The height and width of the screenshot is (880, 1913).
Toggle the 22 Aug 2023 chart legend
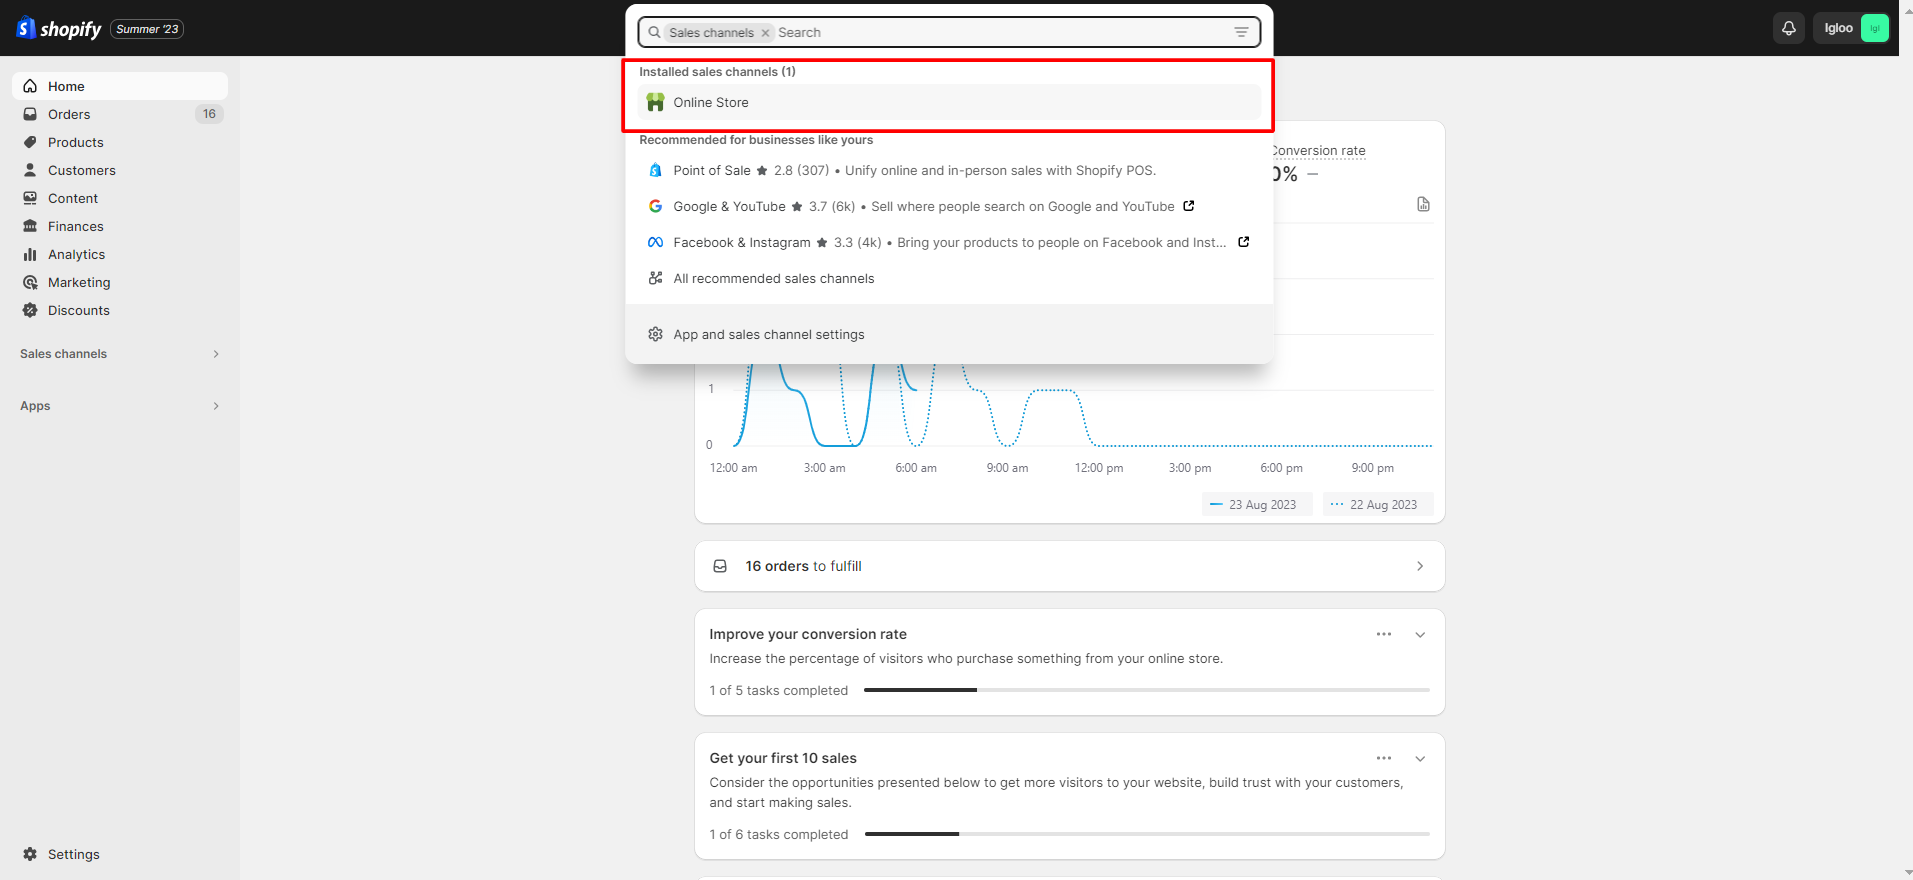(1377, 505)
